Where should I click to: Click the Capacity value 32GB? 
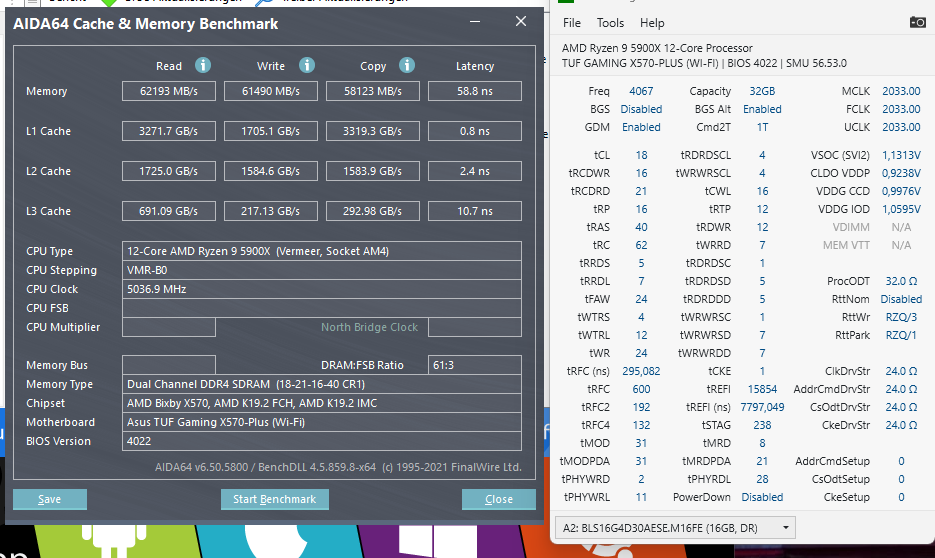pos(762,91)
